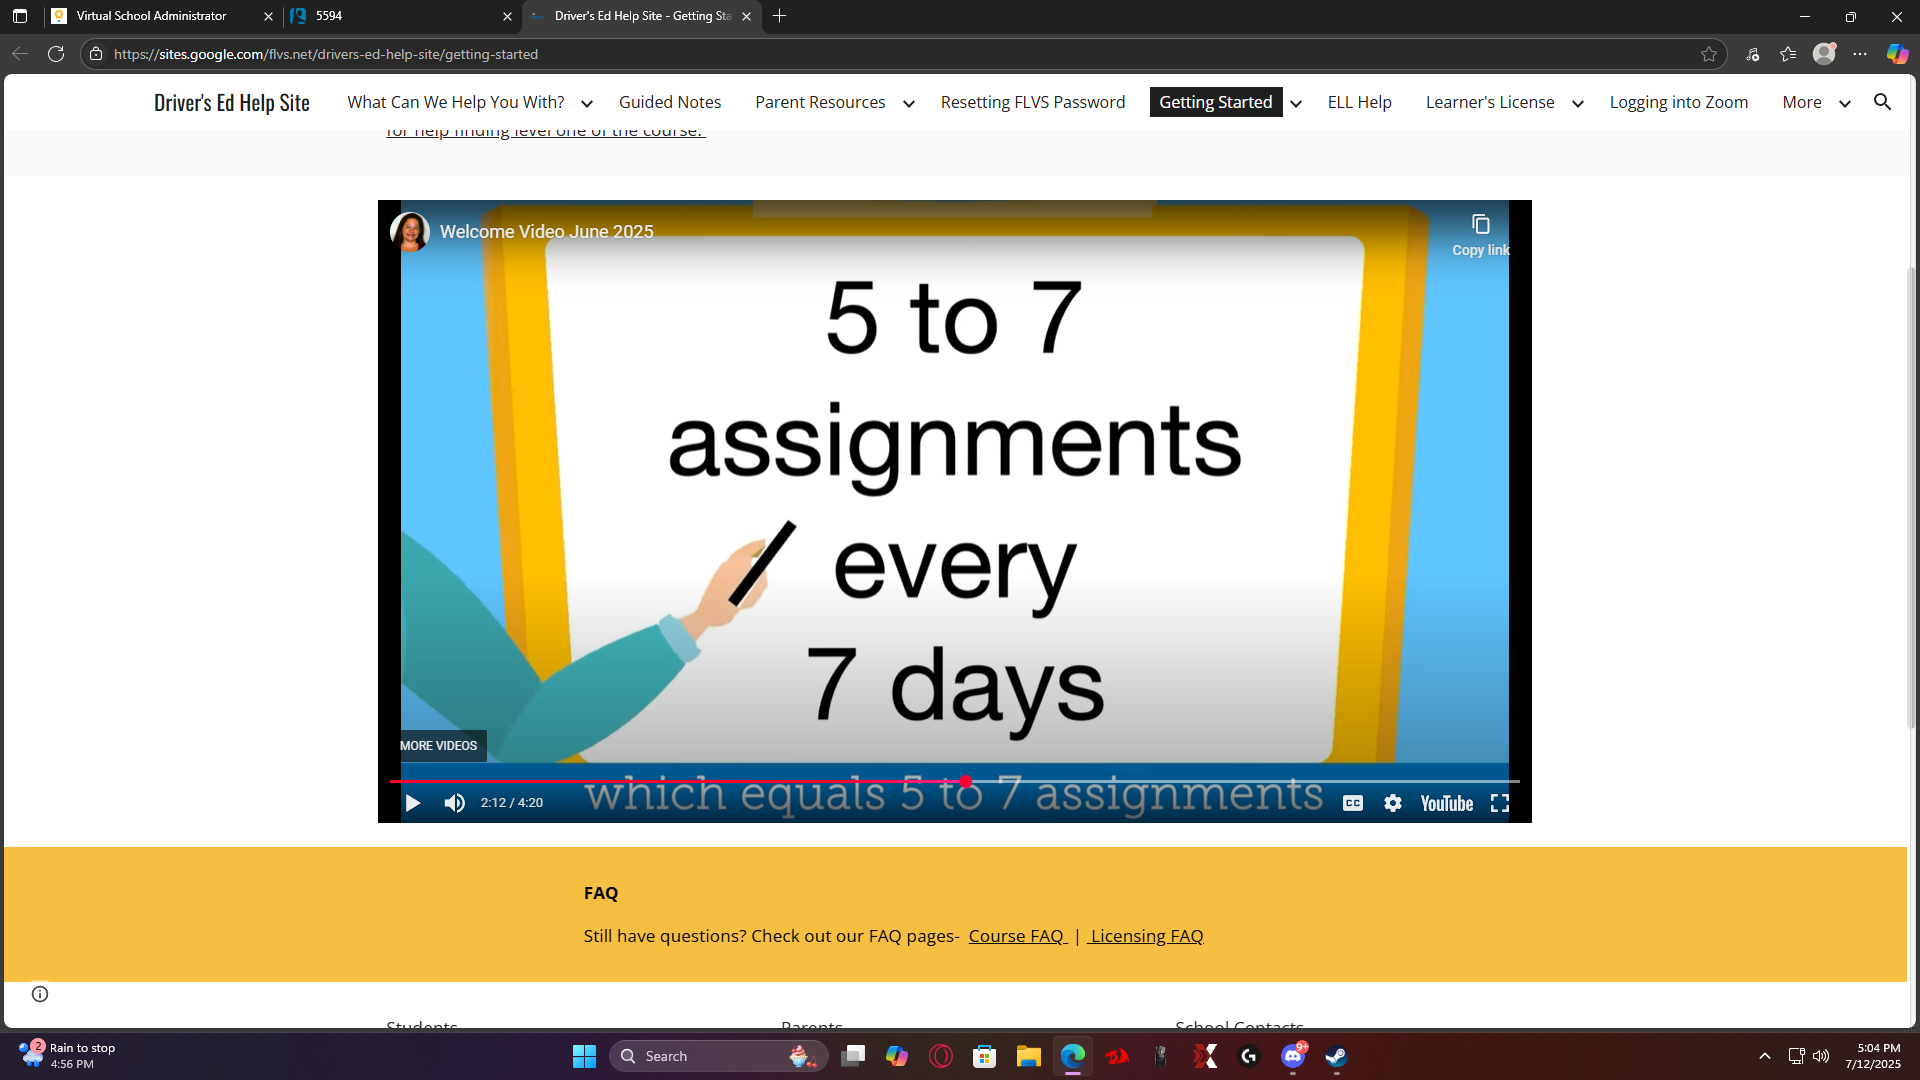Expand the Parent Resources dropdown arrow
This screenshot has height=1080, width=1920.
909,103
